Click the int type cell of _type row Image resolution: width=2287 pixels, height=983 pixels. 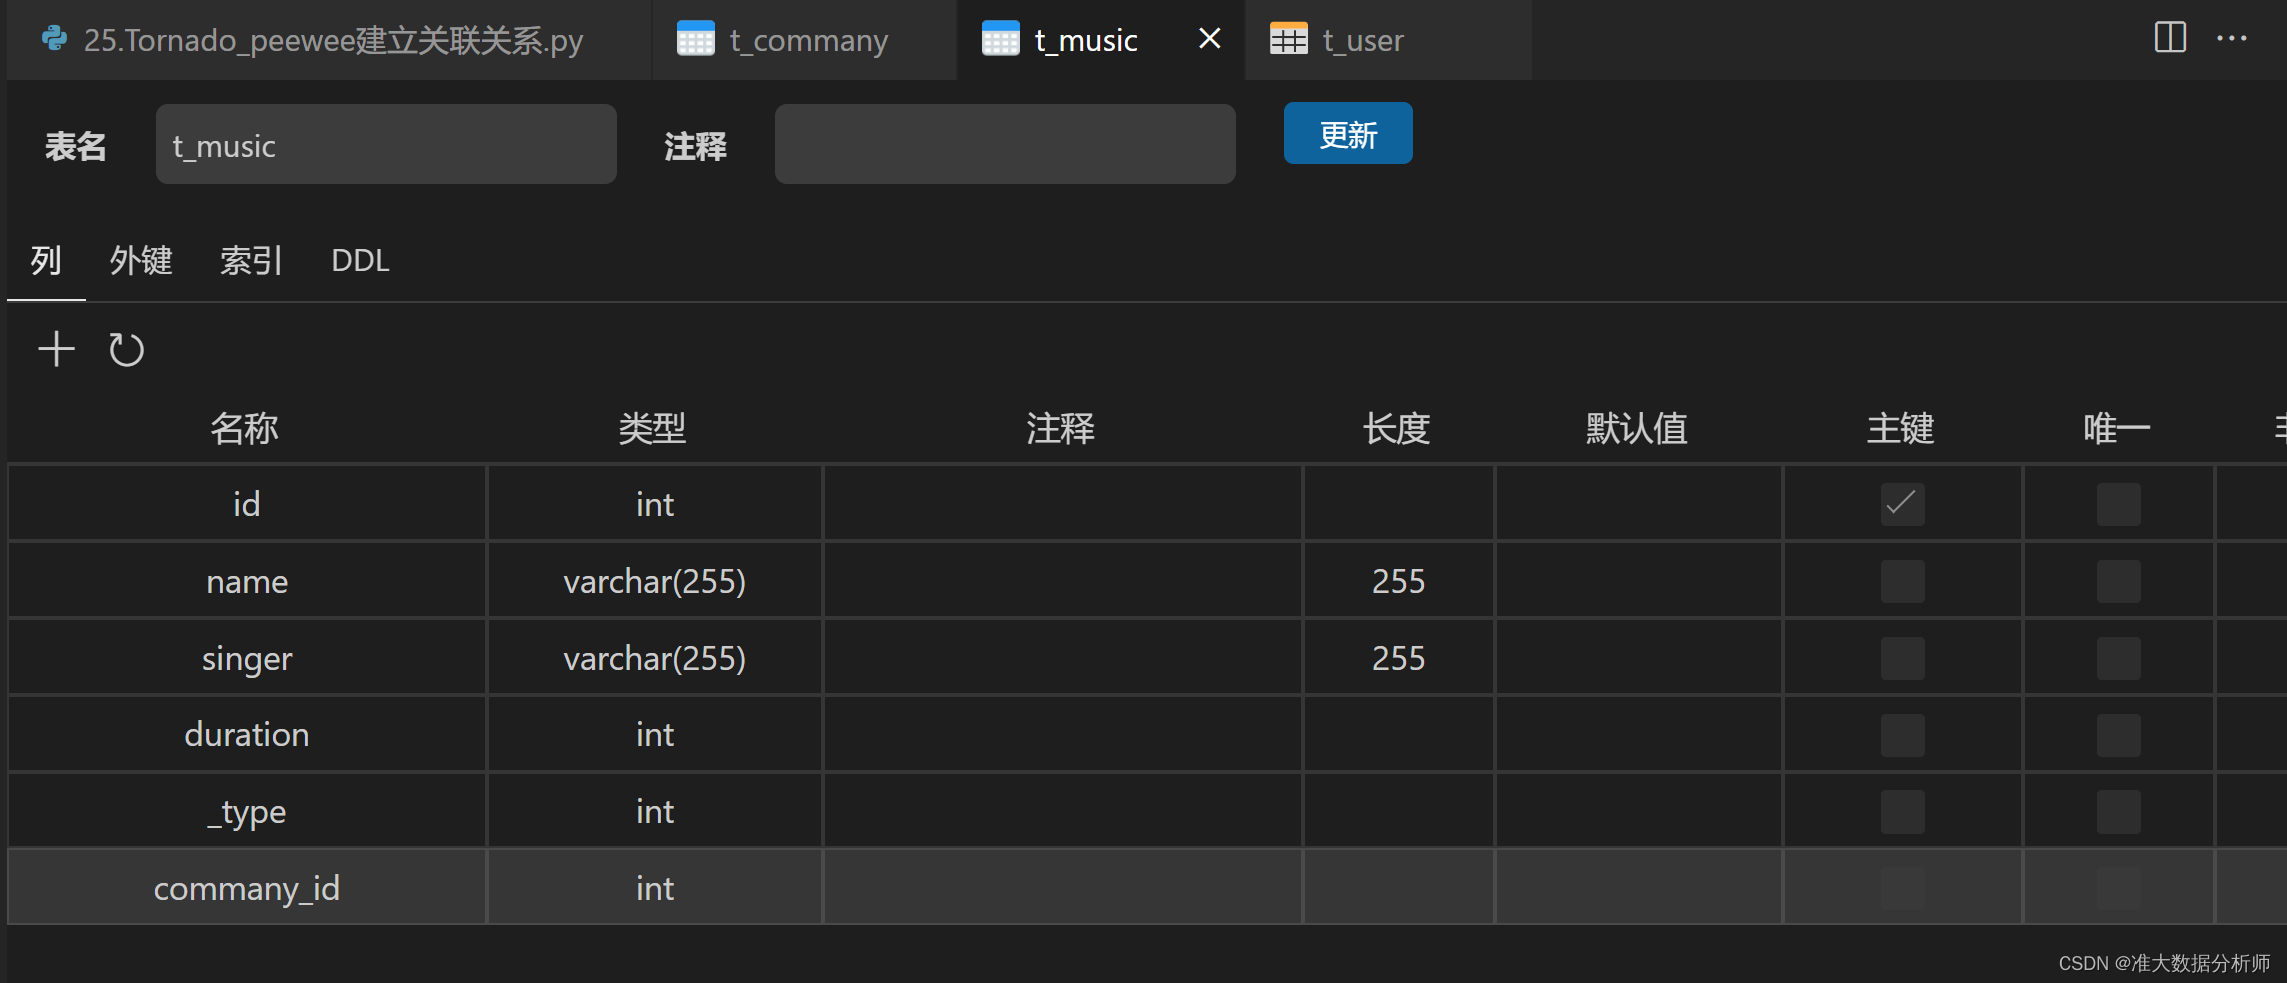point(655,812)
